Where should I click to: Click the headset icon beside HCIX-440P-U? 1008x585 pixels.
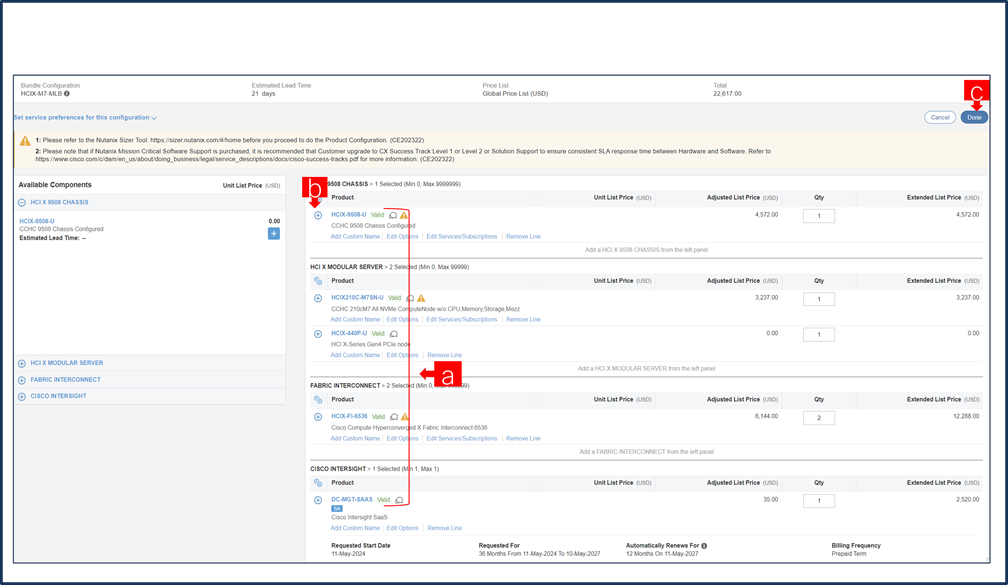(x=394, y=334)
